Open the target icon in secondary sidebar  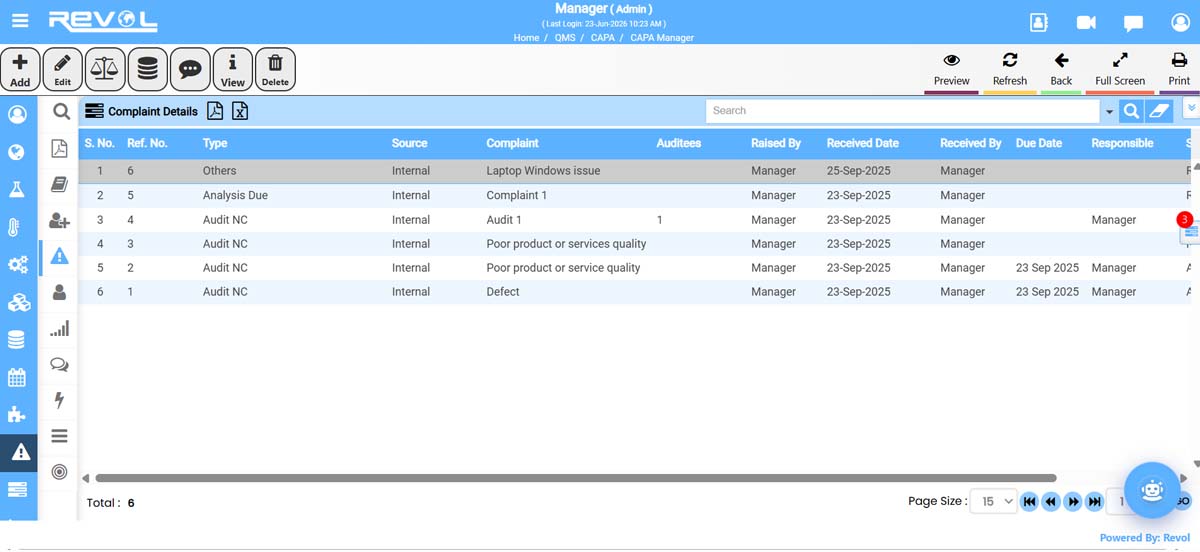[x=59, y=471]
